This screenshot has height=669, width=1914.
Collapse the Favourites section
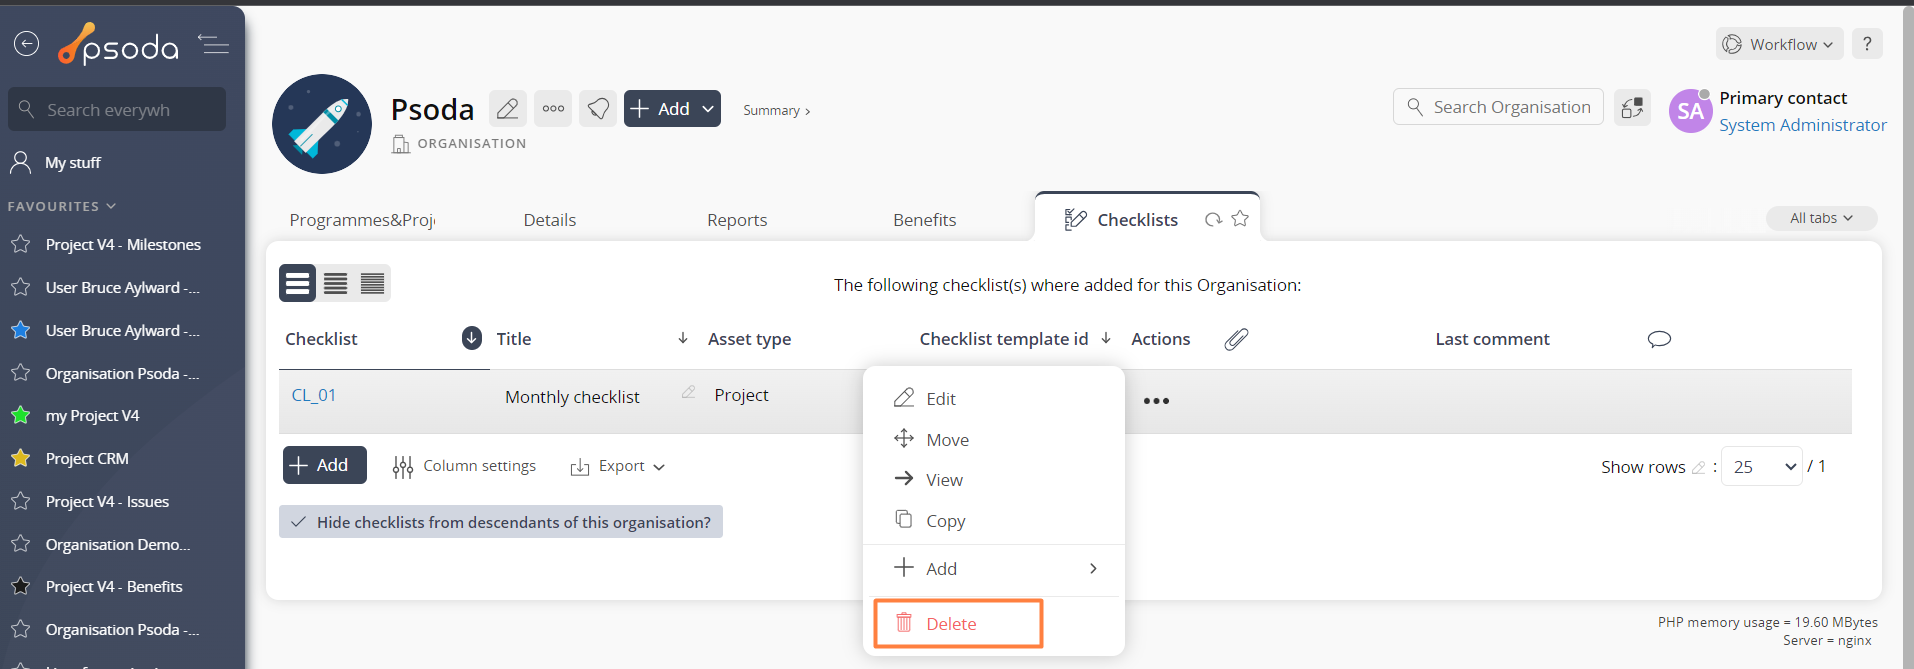coord(62,206)
